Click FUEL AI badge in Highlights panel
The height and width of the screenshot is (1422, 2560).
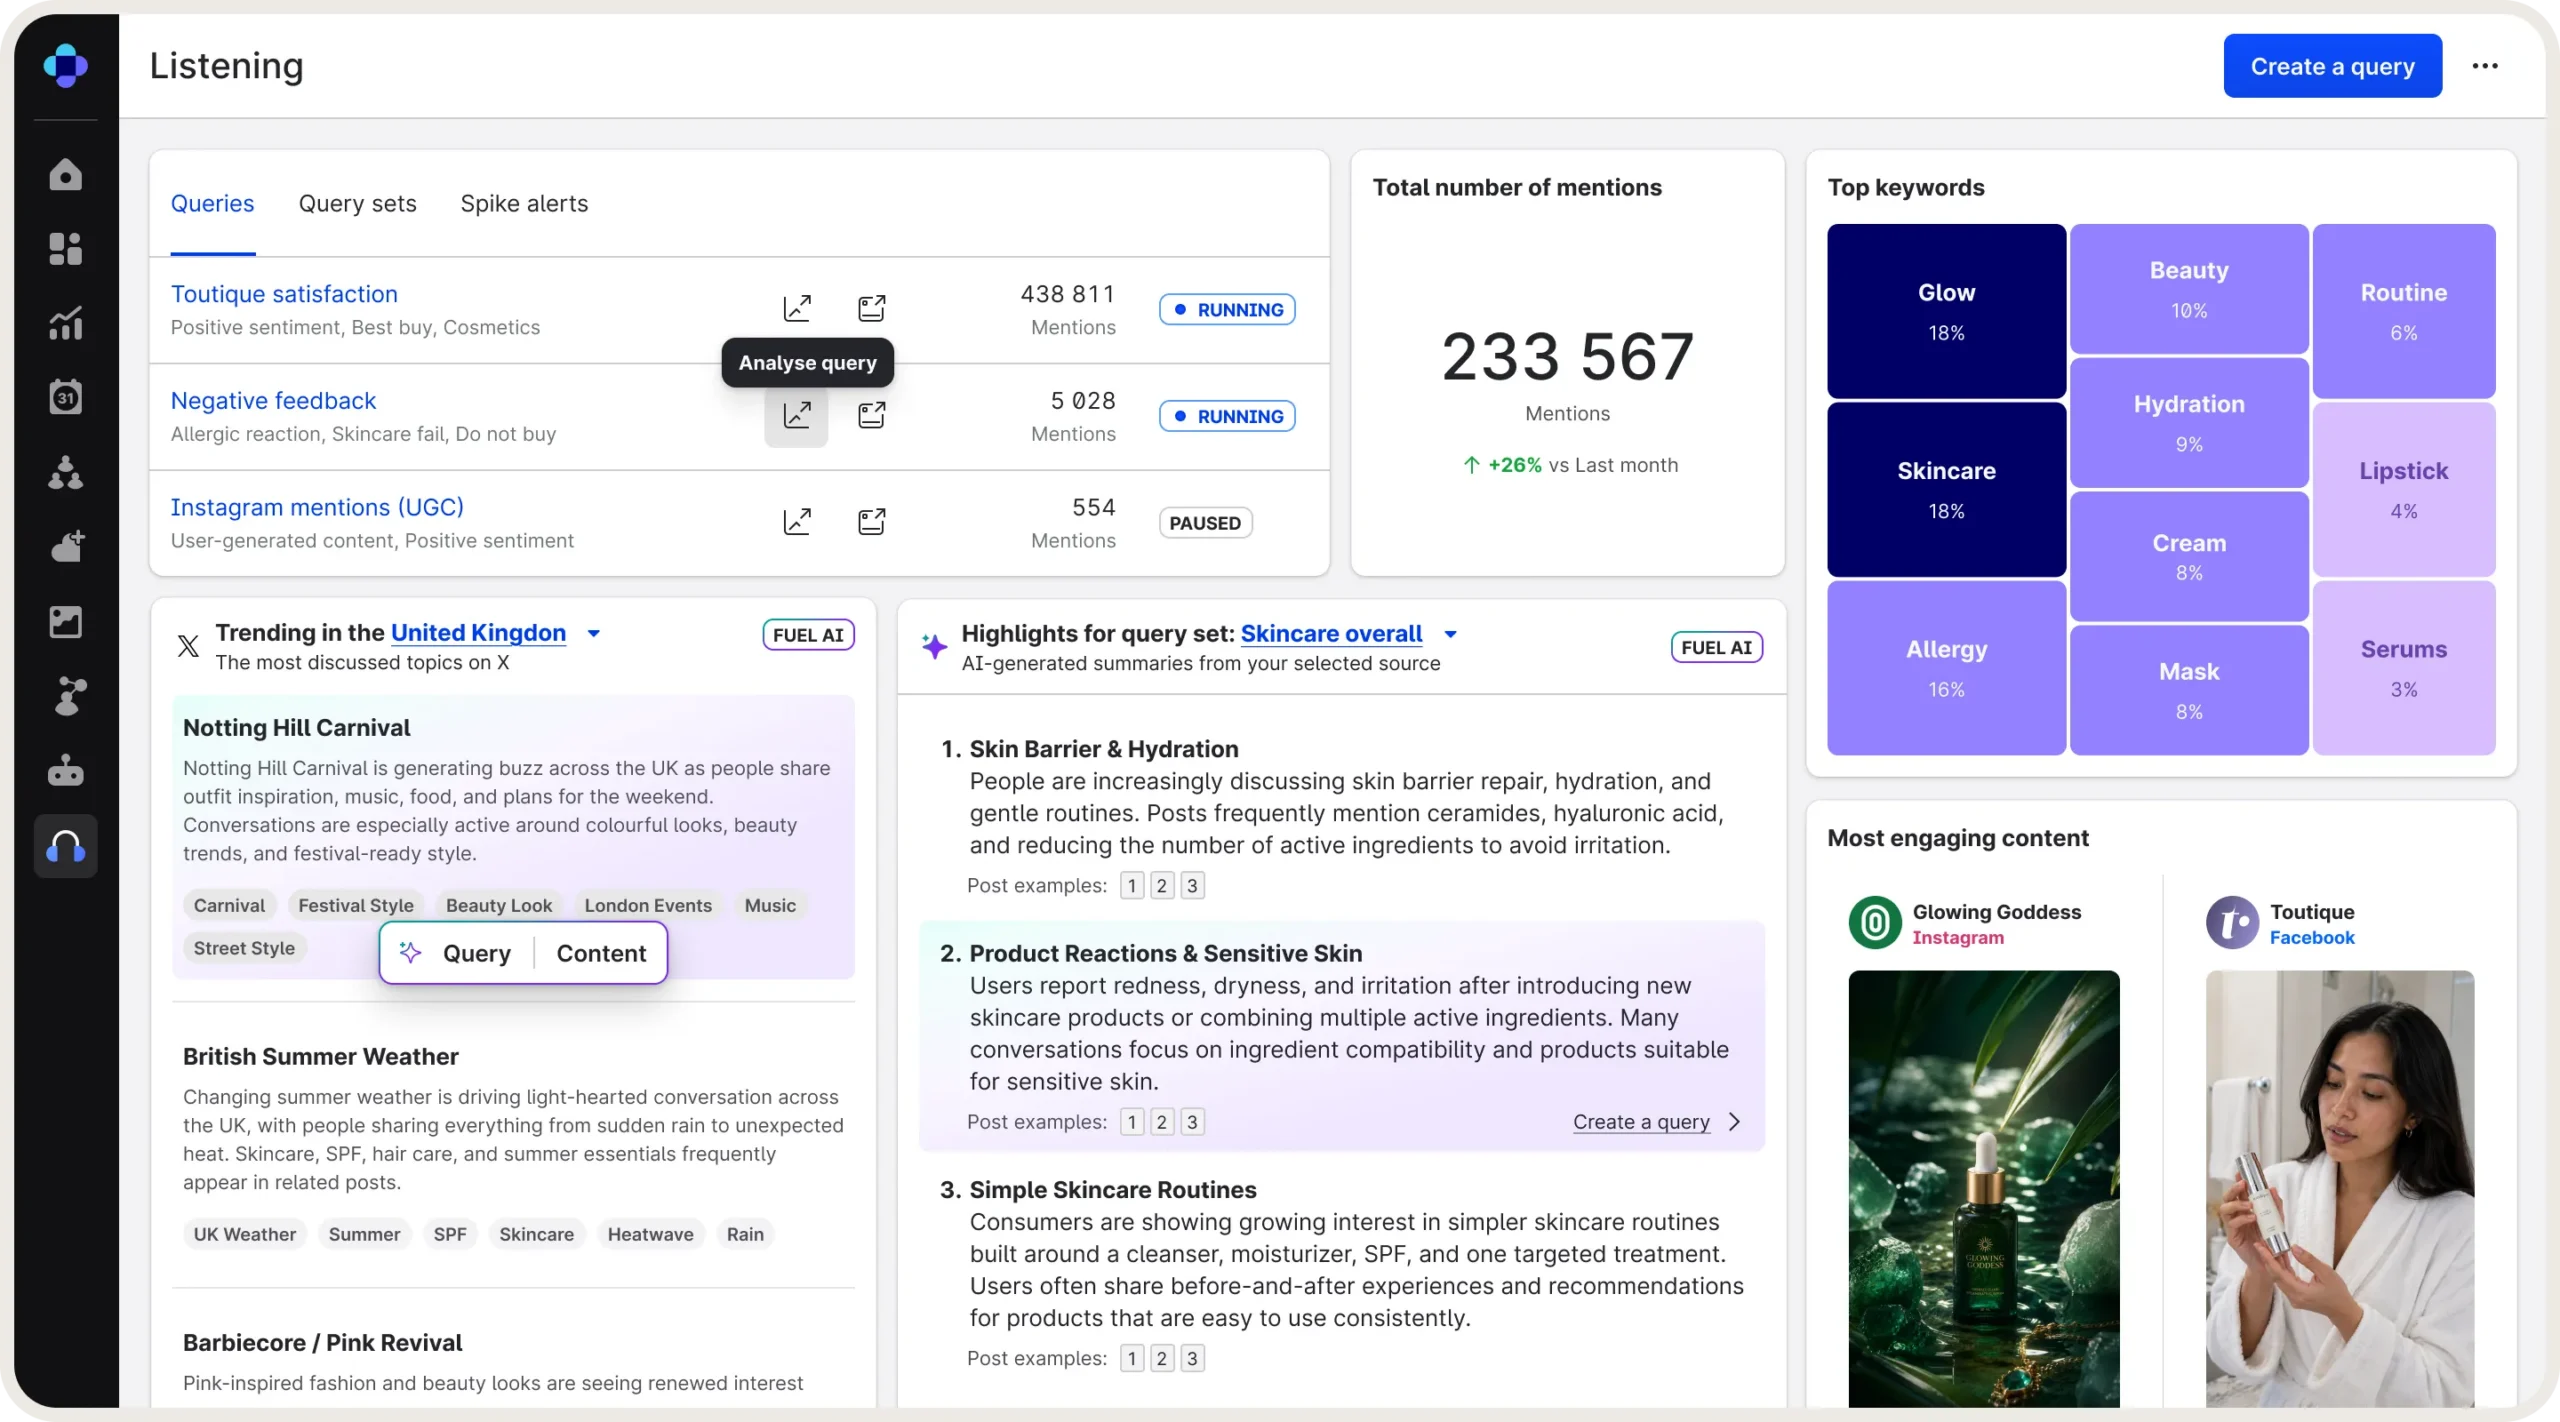point(1717,648)
